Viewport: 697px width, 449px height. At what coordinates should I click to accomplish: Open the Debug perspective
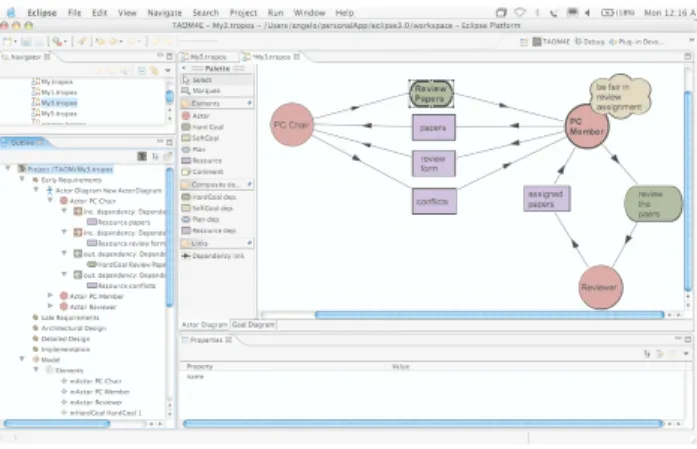click(x=589, y=42)
